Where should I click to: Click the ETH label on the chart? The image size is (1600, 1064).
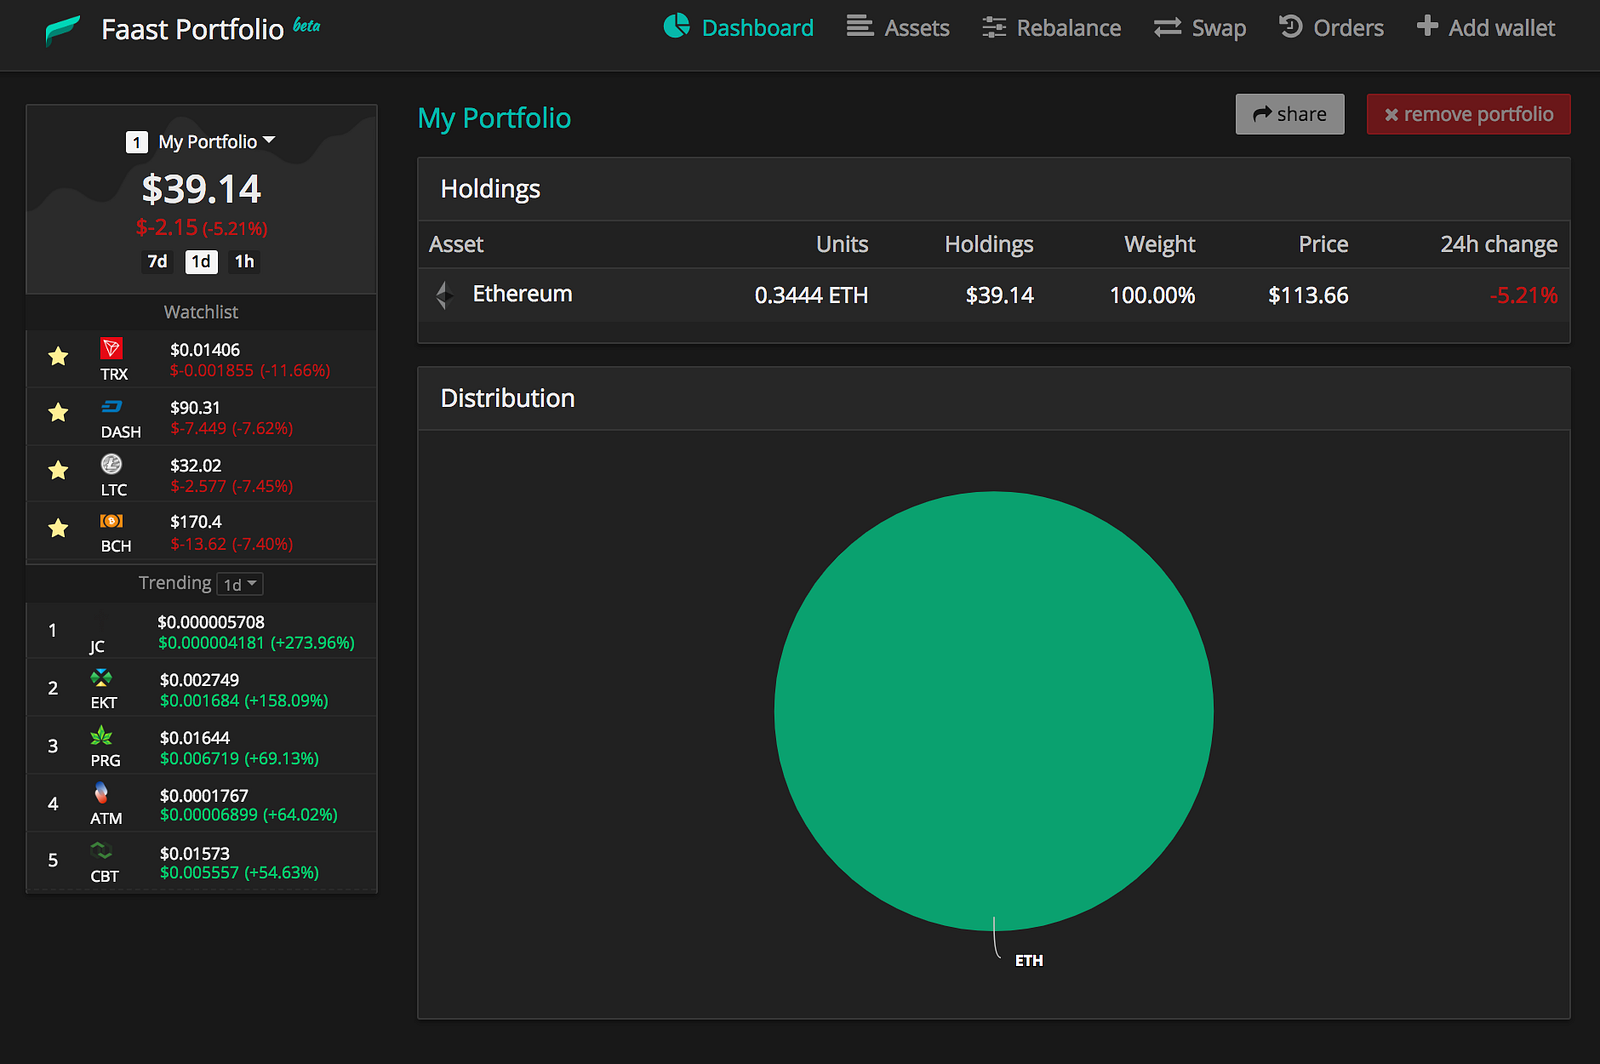[1029, 961]
